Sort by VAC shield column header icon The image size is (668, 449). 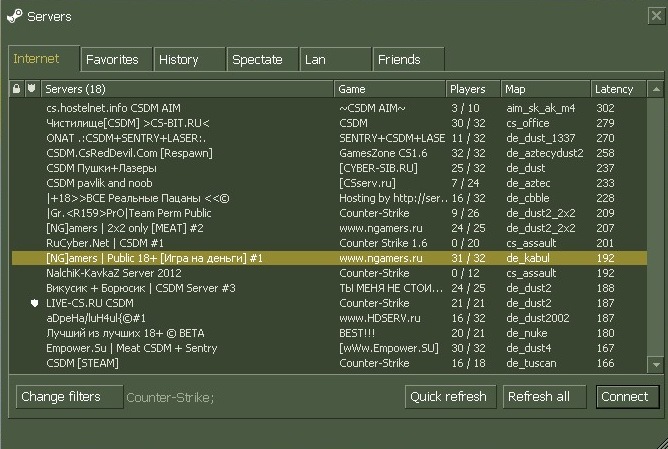point(32,89)
